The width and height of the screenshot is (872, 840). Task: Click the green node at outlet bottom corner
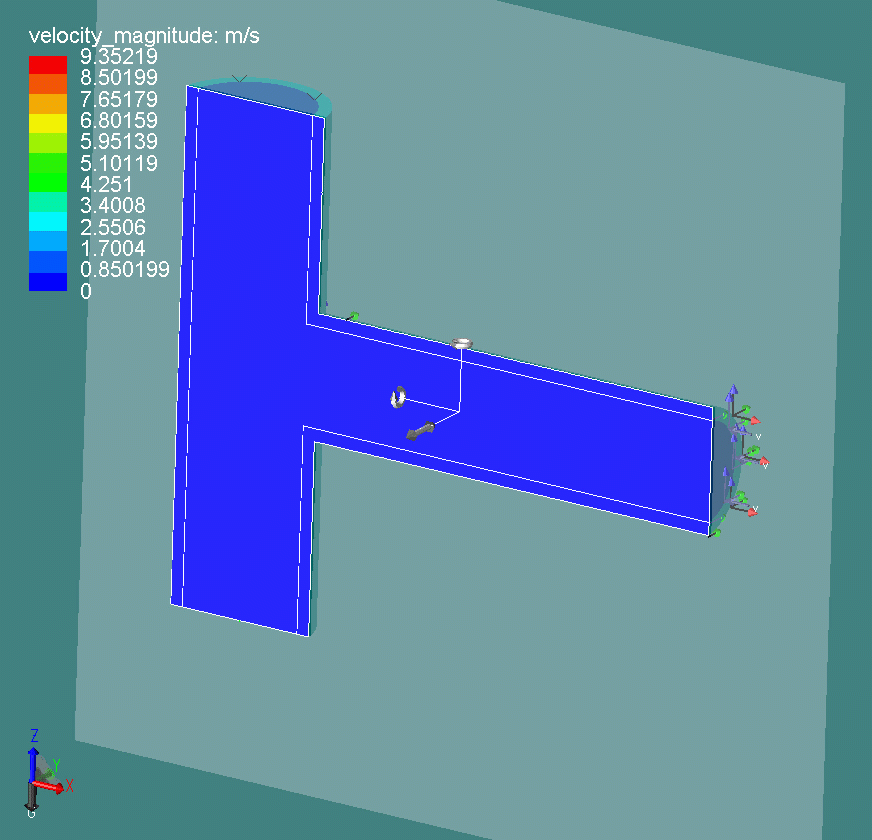click(x=716, y=533)
